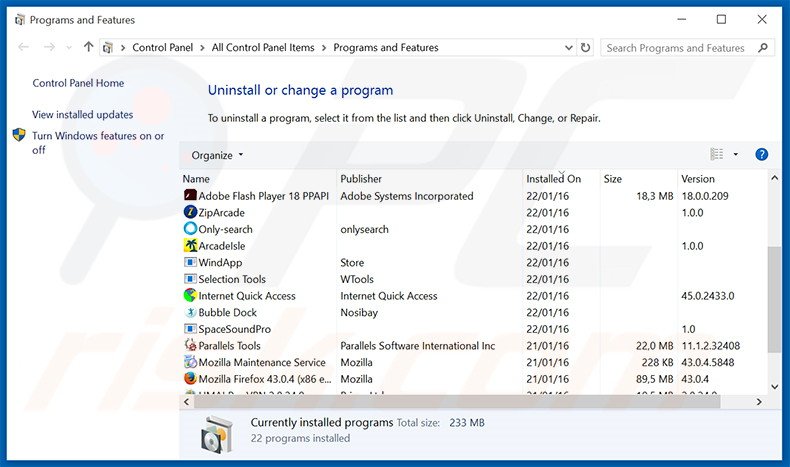Click the horizontal scrollbar thumb

457,402
